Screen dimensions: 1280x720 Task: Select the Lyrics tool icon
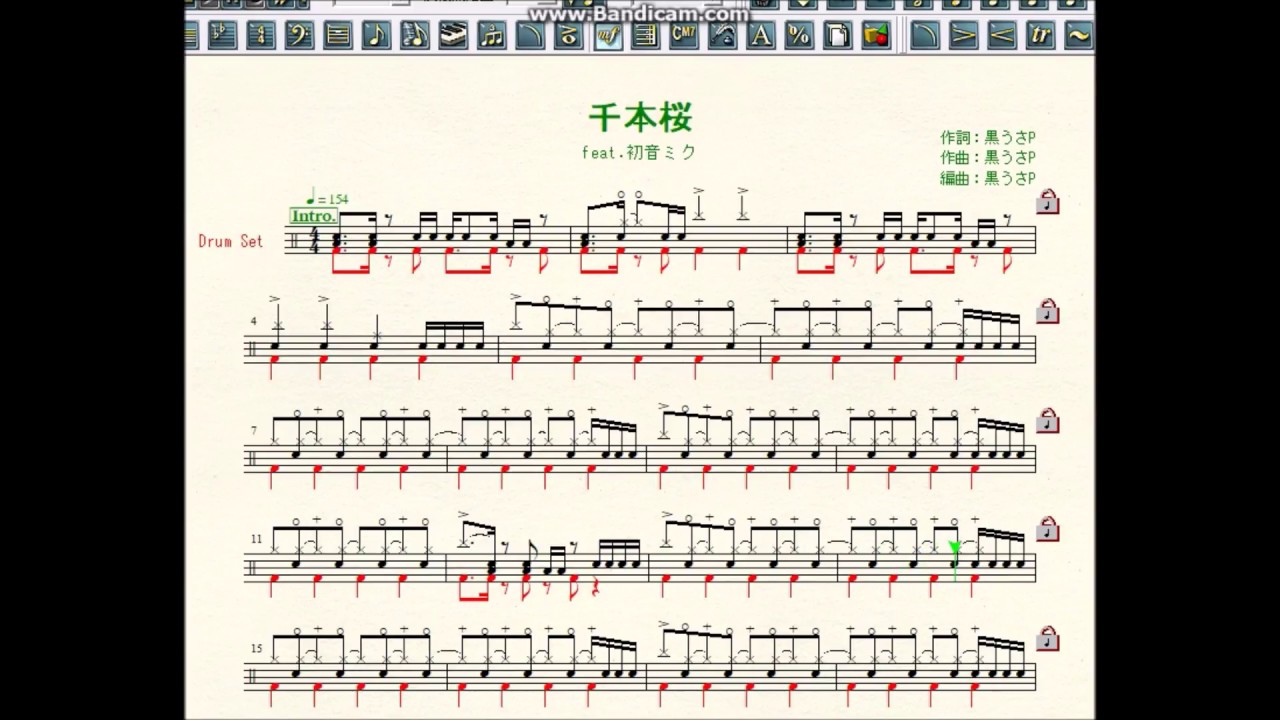click(723, 36)
